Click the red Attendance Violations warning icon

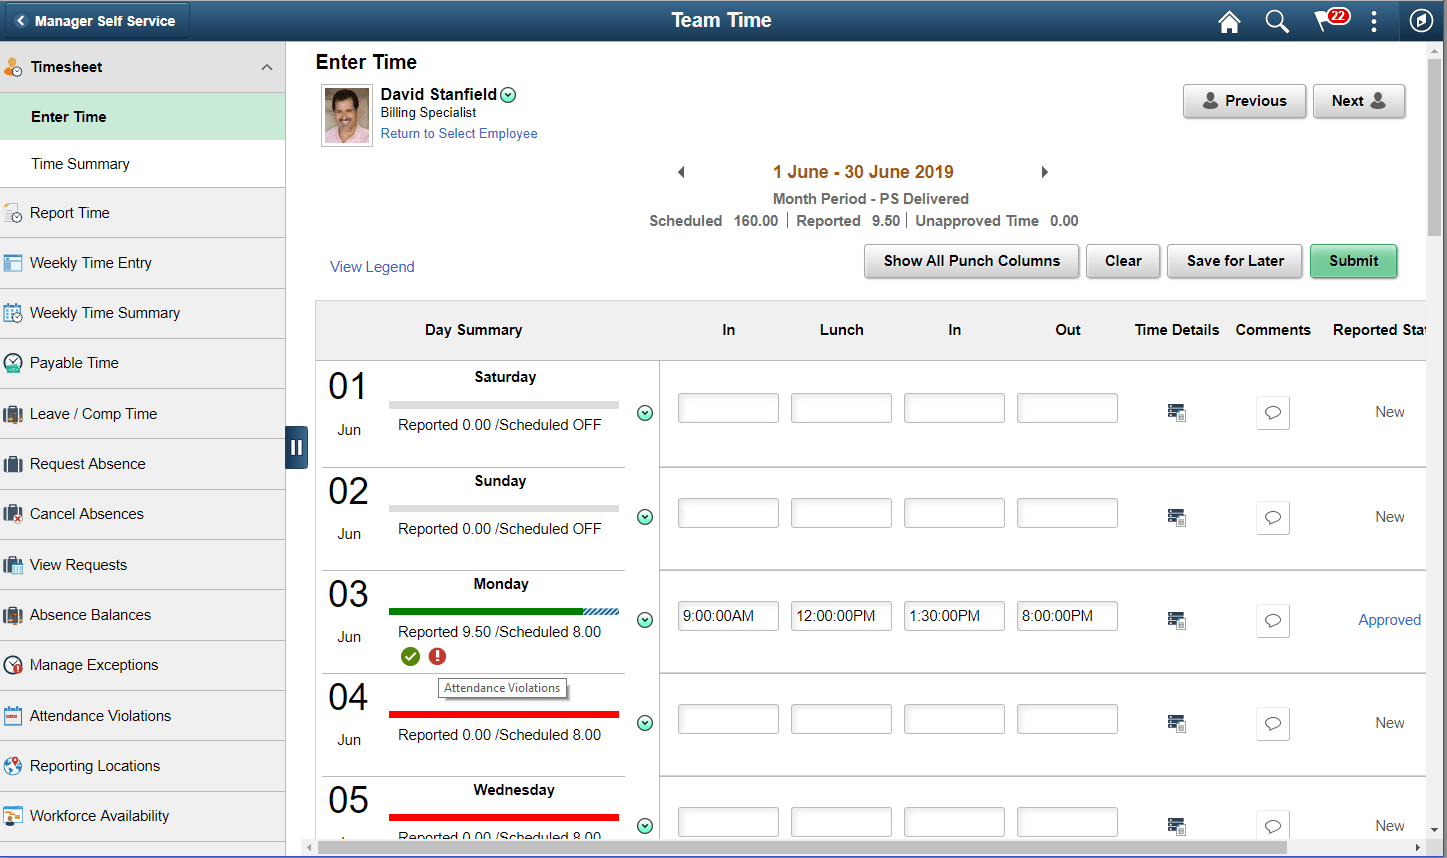(437, 656)
